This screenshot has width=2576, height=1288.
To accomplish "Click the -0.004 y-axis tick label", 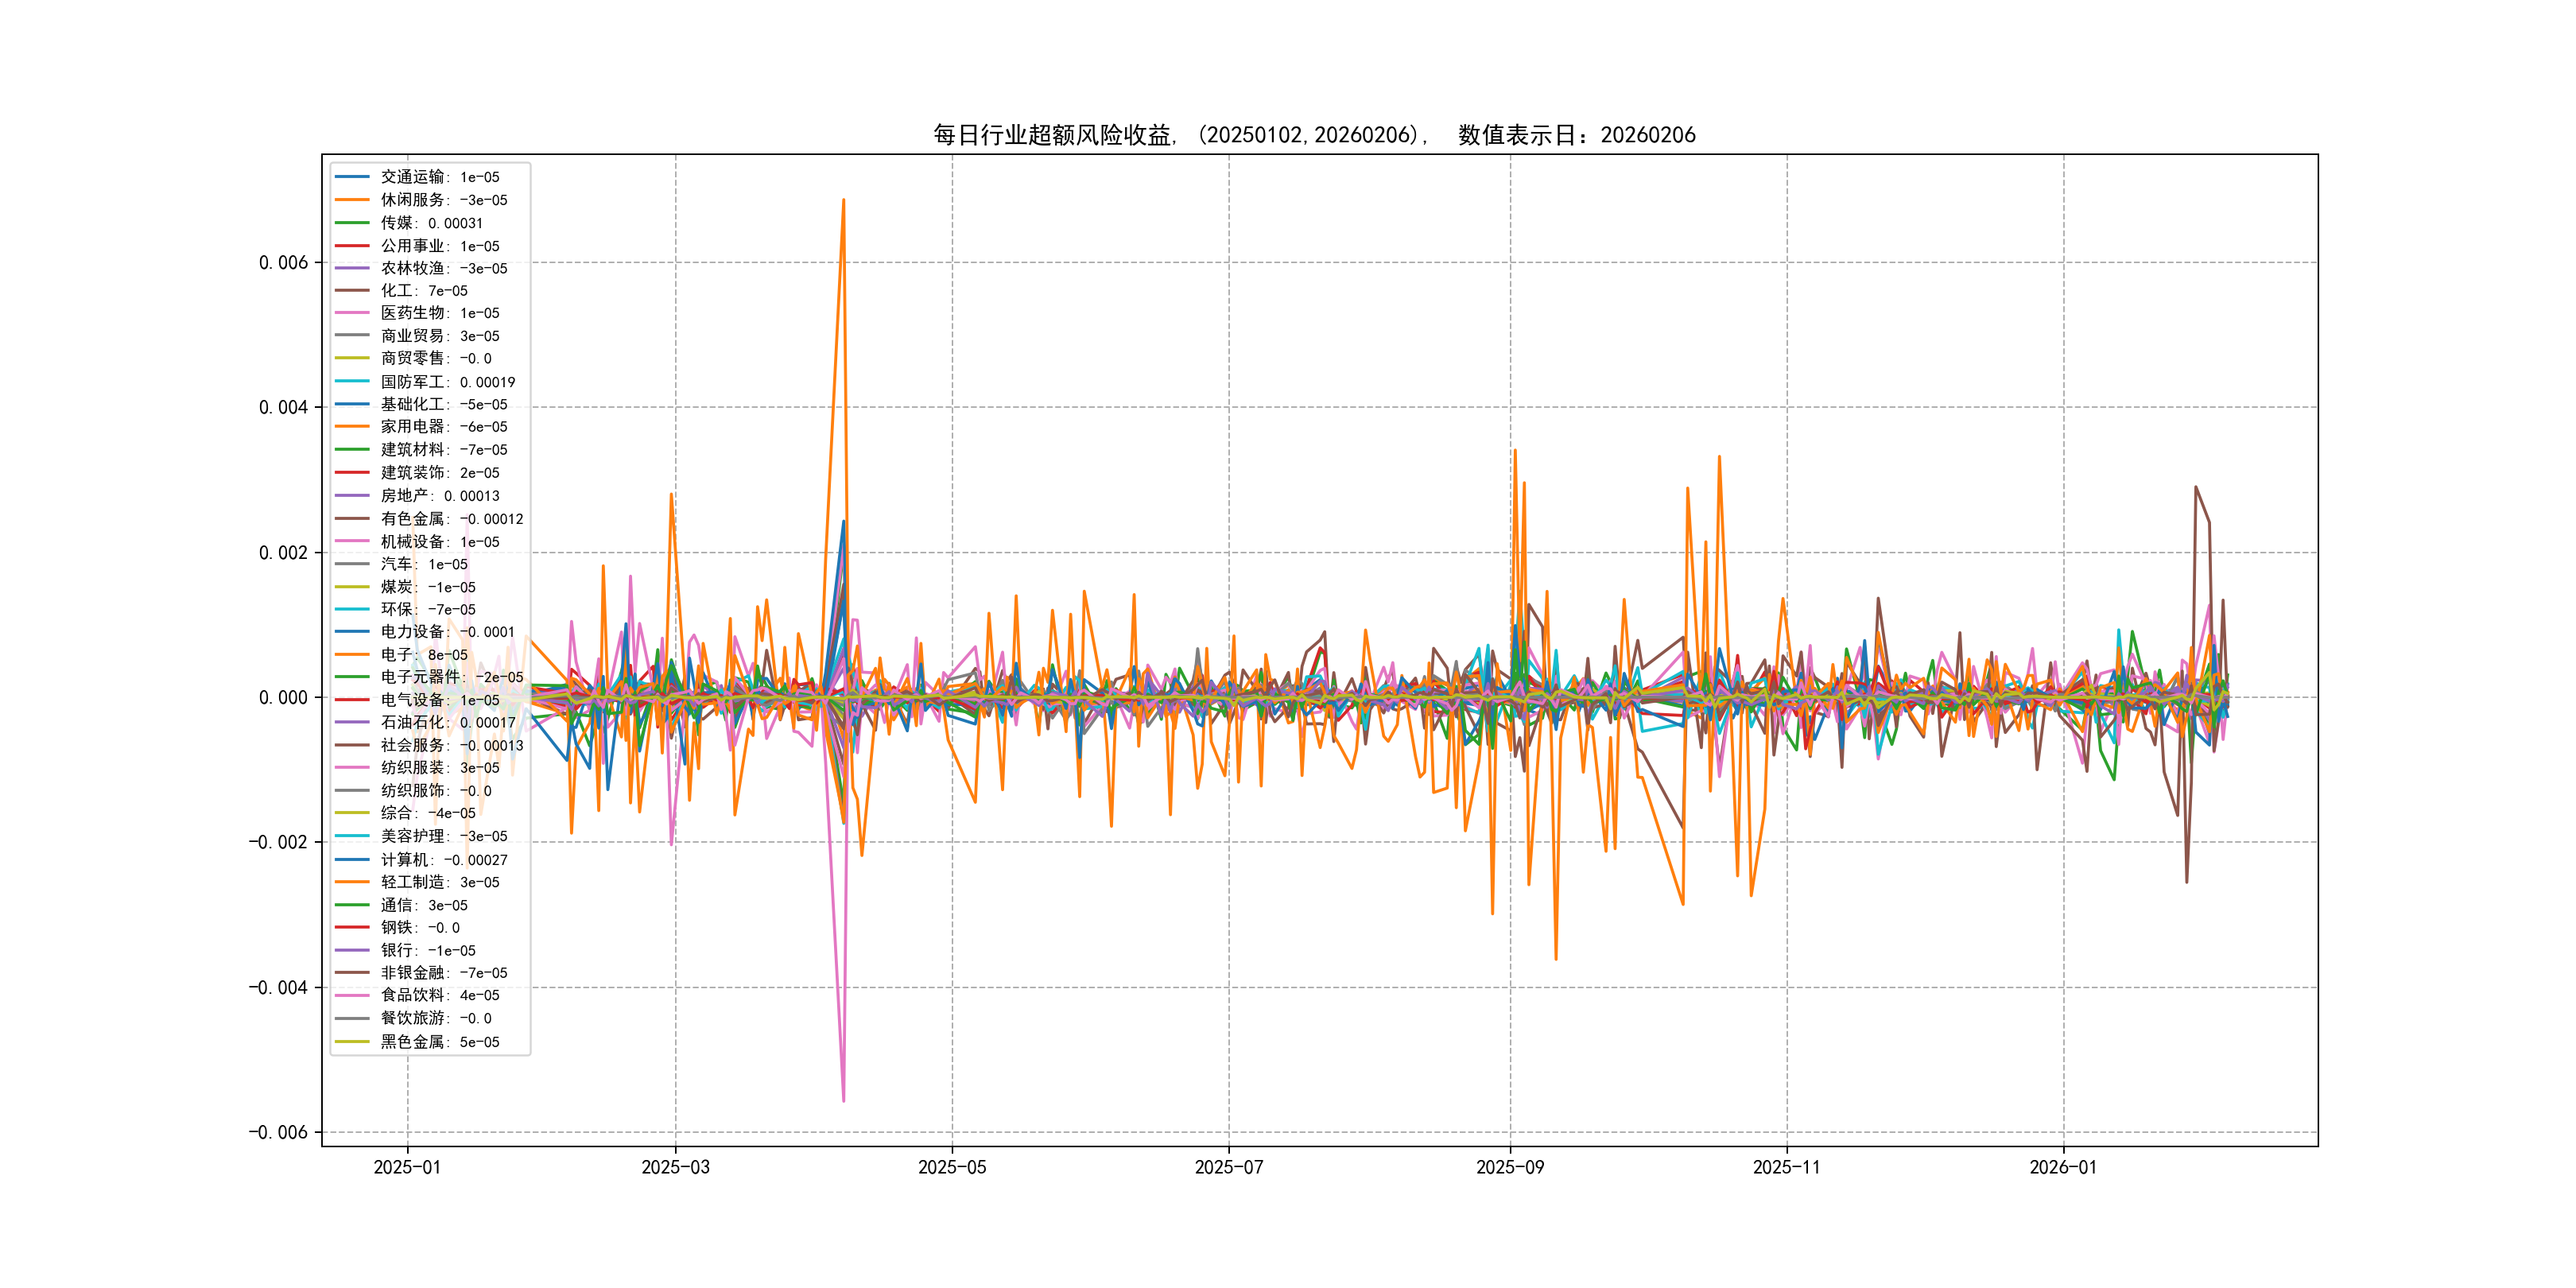I will pyautogui.click(x=278, y=988).
